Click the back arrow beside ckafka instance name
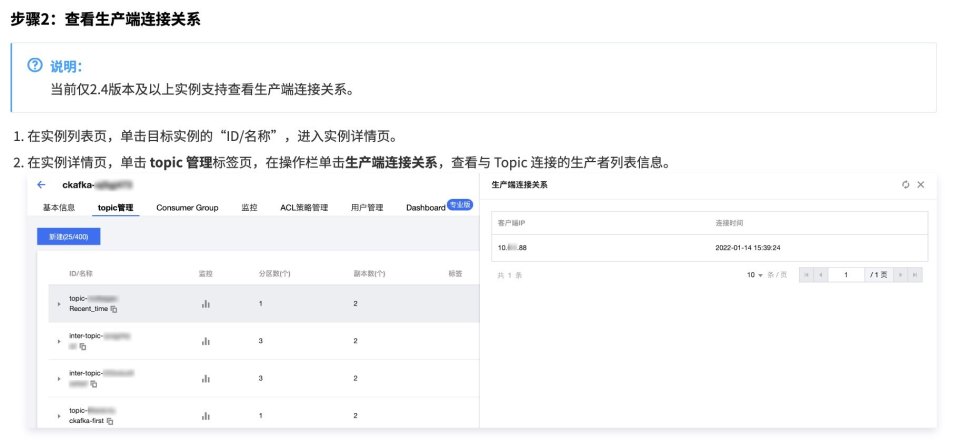Screen dimensions: 960x443 [x=41, y=185]
